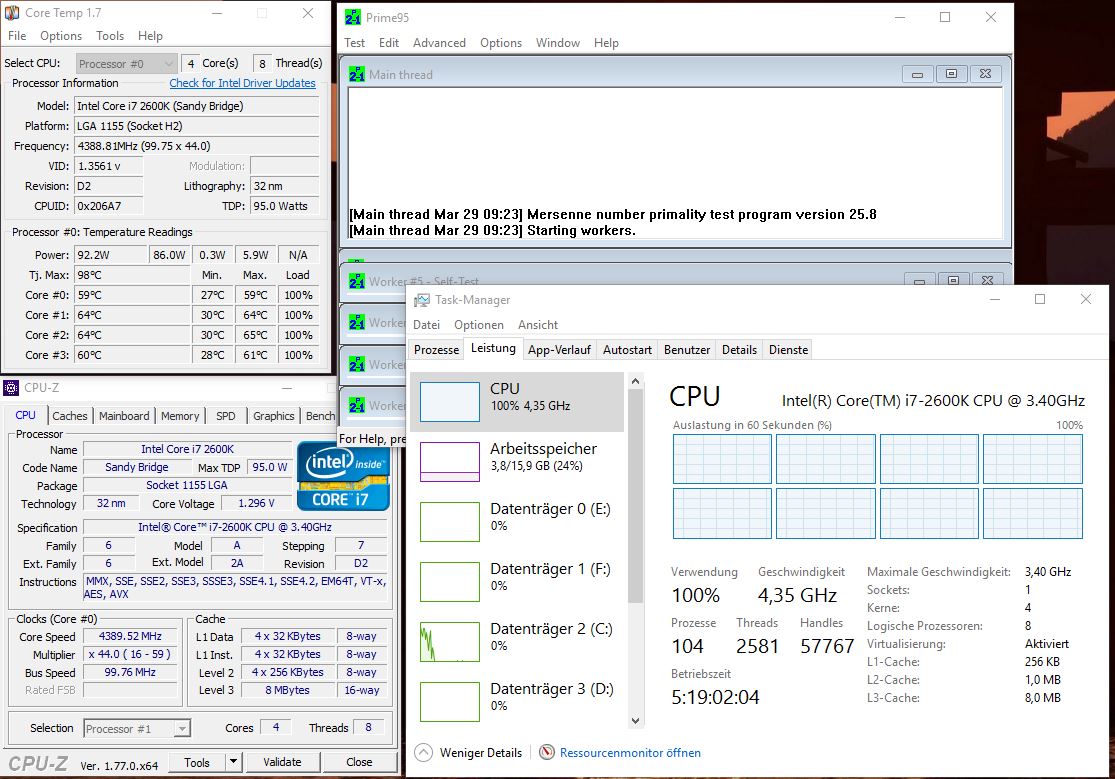Click the Frequency field in Core Temp

[x=196, y=146]
